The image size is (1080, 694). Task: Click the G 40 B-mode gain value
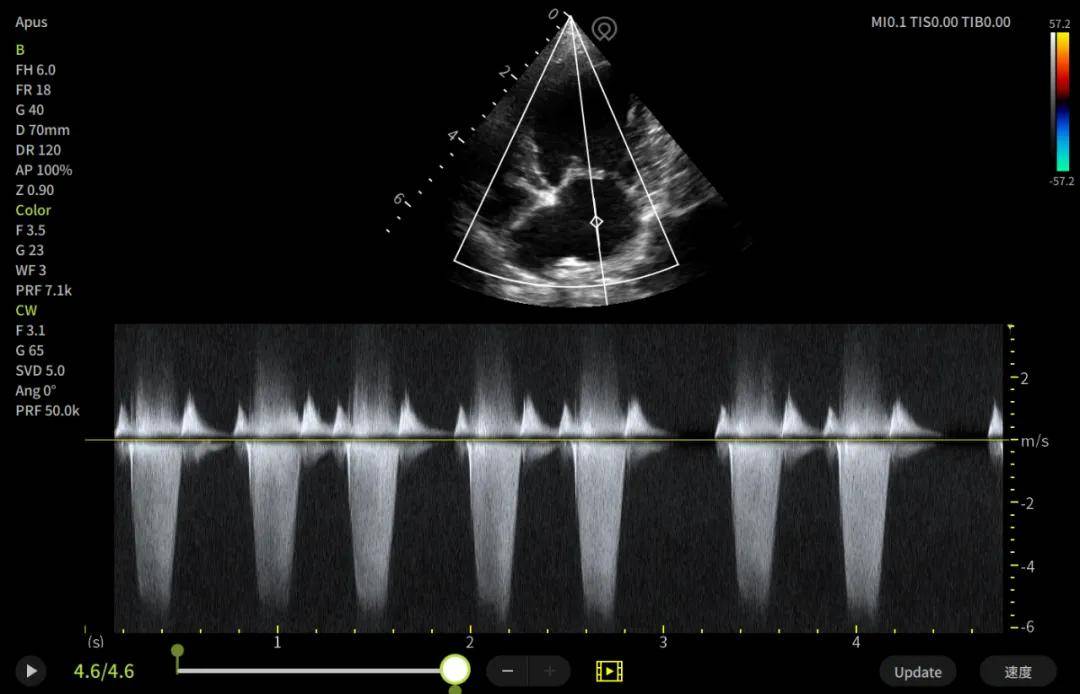pos(30,110)
